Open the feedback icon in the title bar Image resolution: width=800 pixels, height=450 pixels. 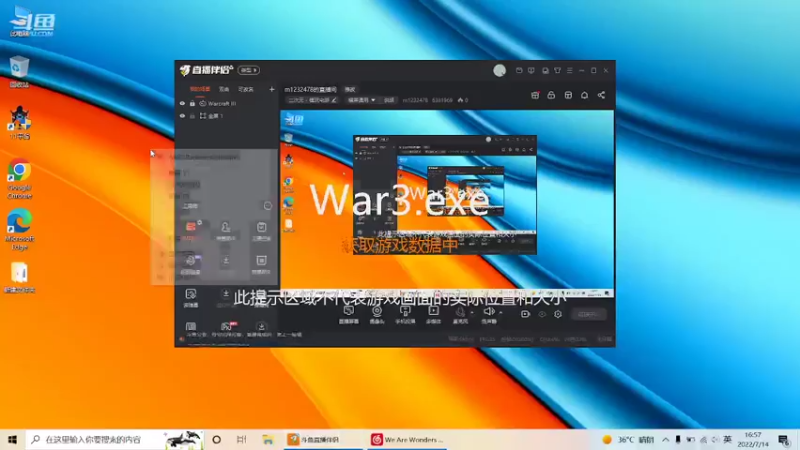pyautogui.click(x=531, y=70)
